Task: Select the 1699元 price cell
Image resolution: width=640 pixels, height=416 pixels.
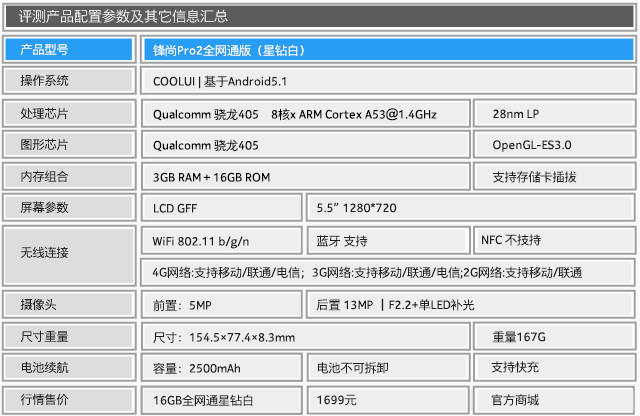Action: point(388,400)
